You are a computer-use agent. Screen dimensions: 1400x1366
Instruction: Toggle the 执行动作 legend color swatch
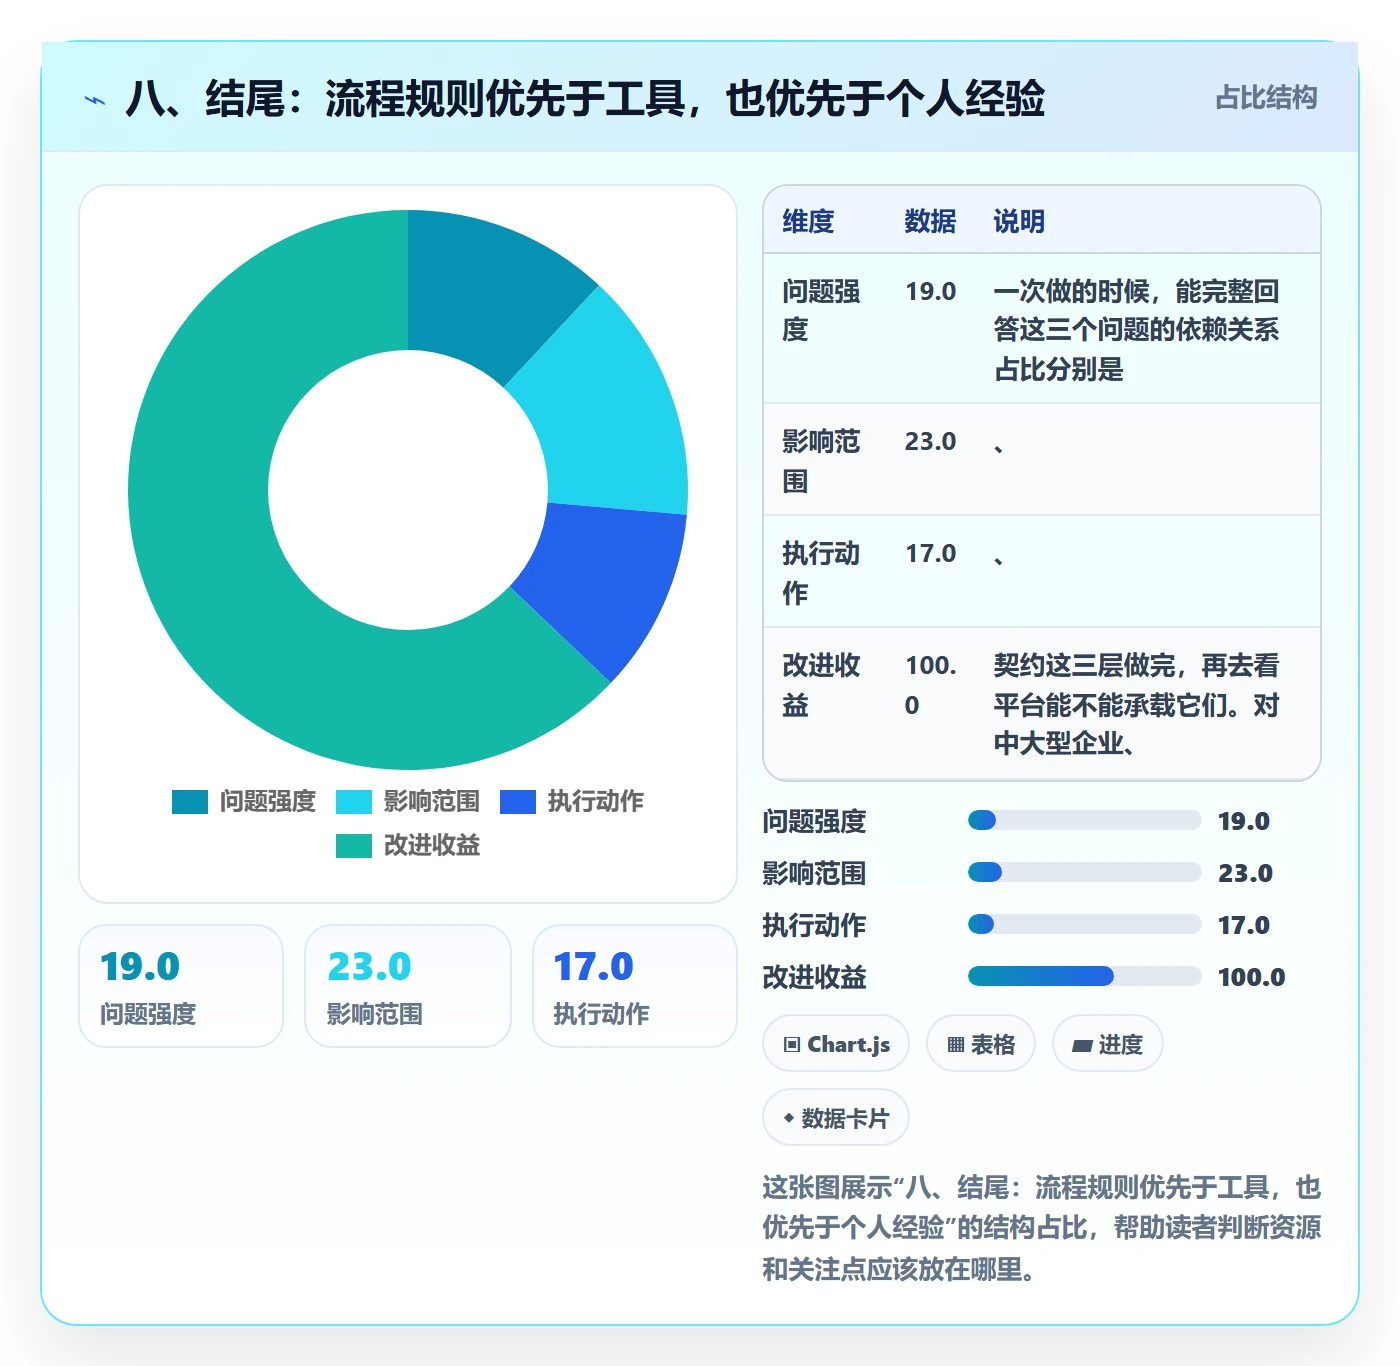point(518,802)
